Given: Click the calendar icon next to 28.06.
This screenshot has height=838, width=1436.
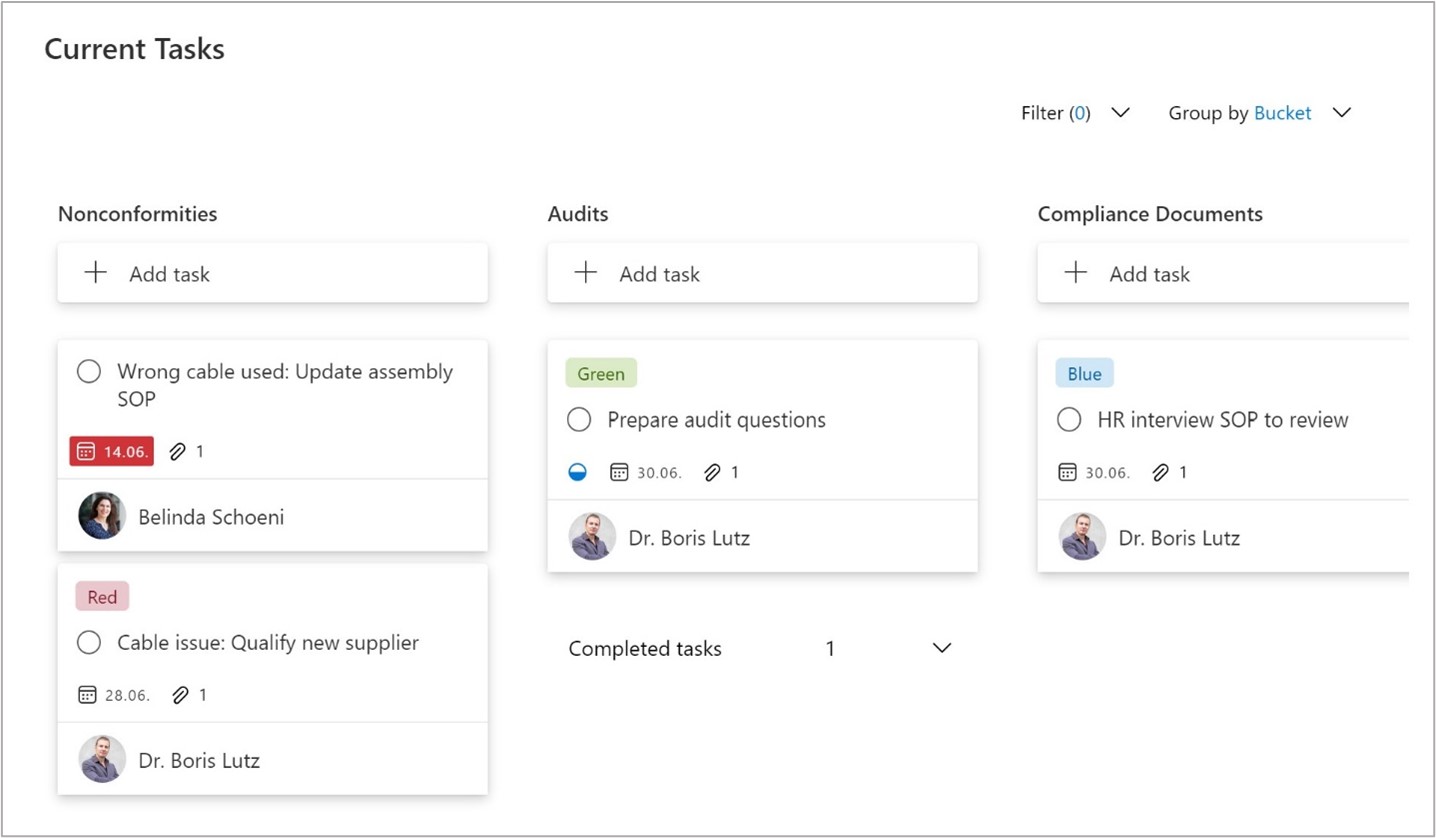Looking at the screenshot, I should (x=87, y=694).
